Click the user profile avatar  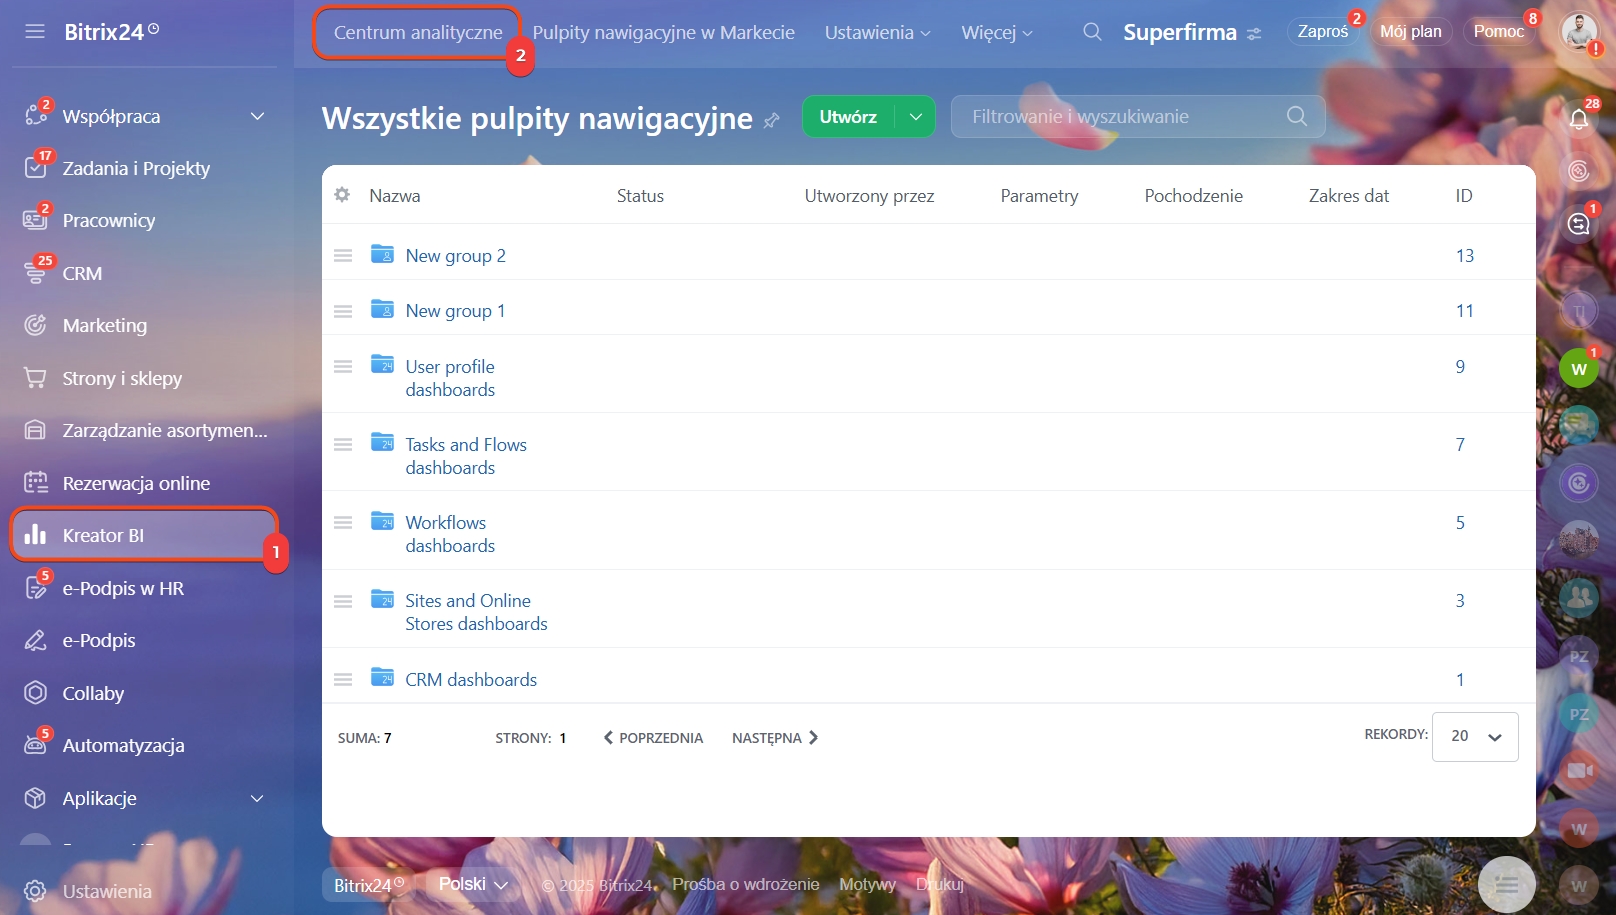(1579, 32)
